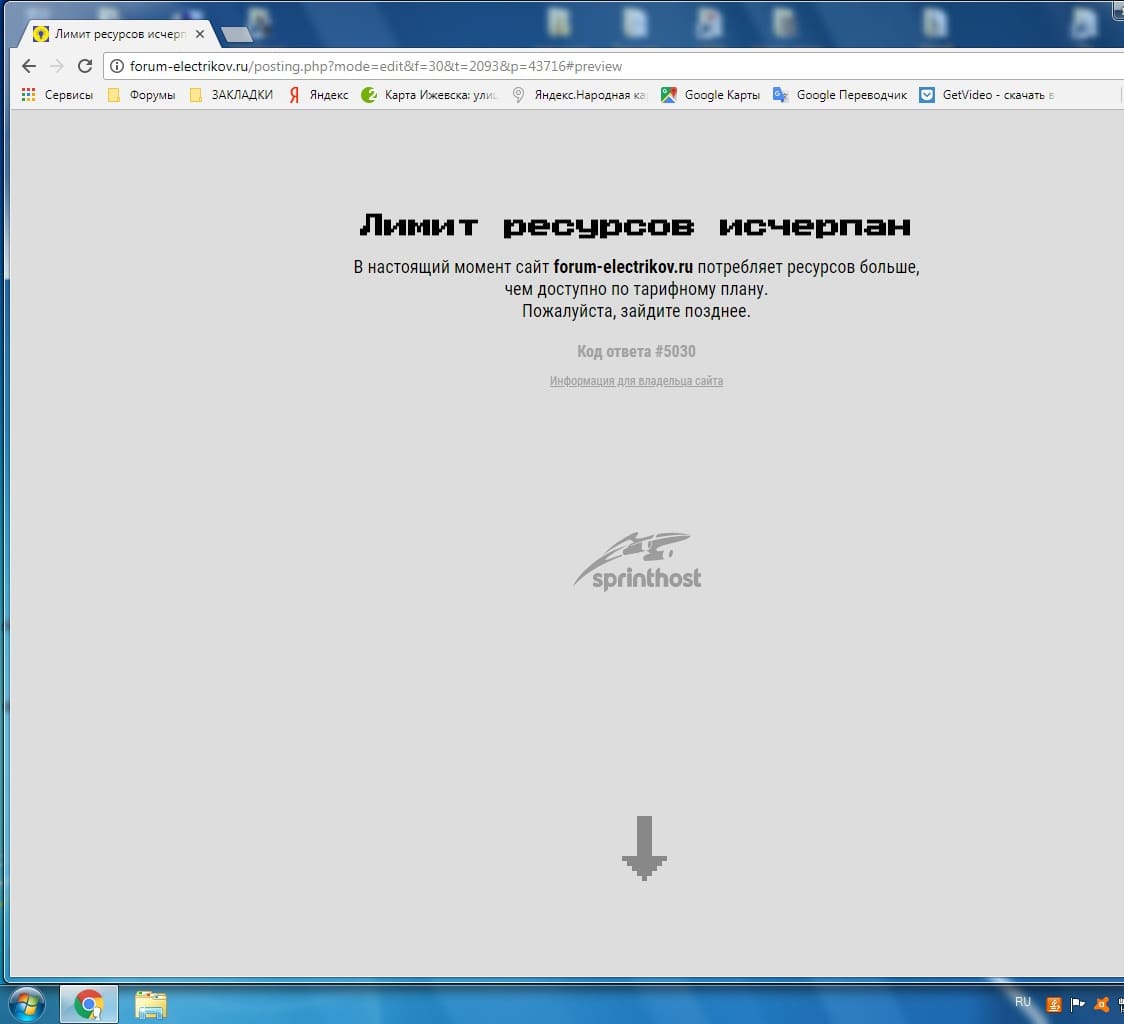Click Информация для владельца сайта link

[x=636, y=381]
